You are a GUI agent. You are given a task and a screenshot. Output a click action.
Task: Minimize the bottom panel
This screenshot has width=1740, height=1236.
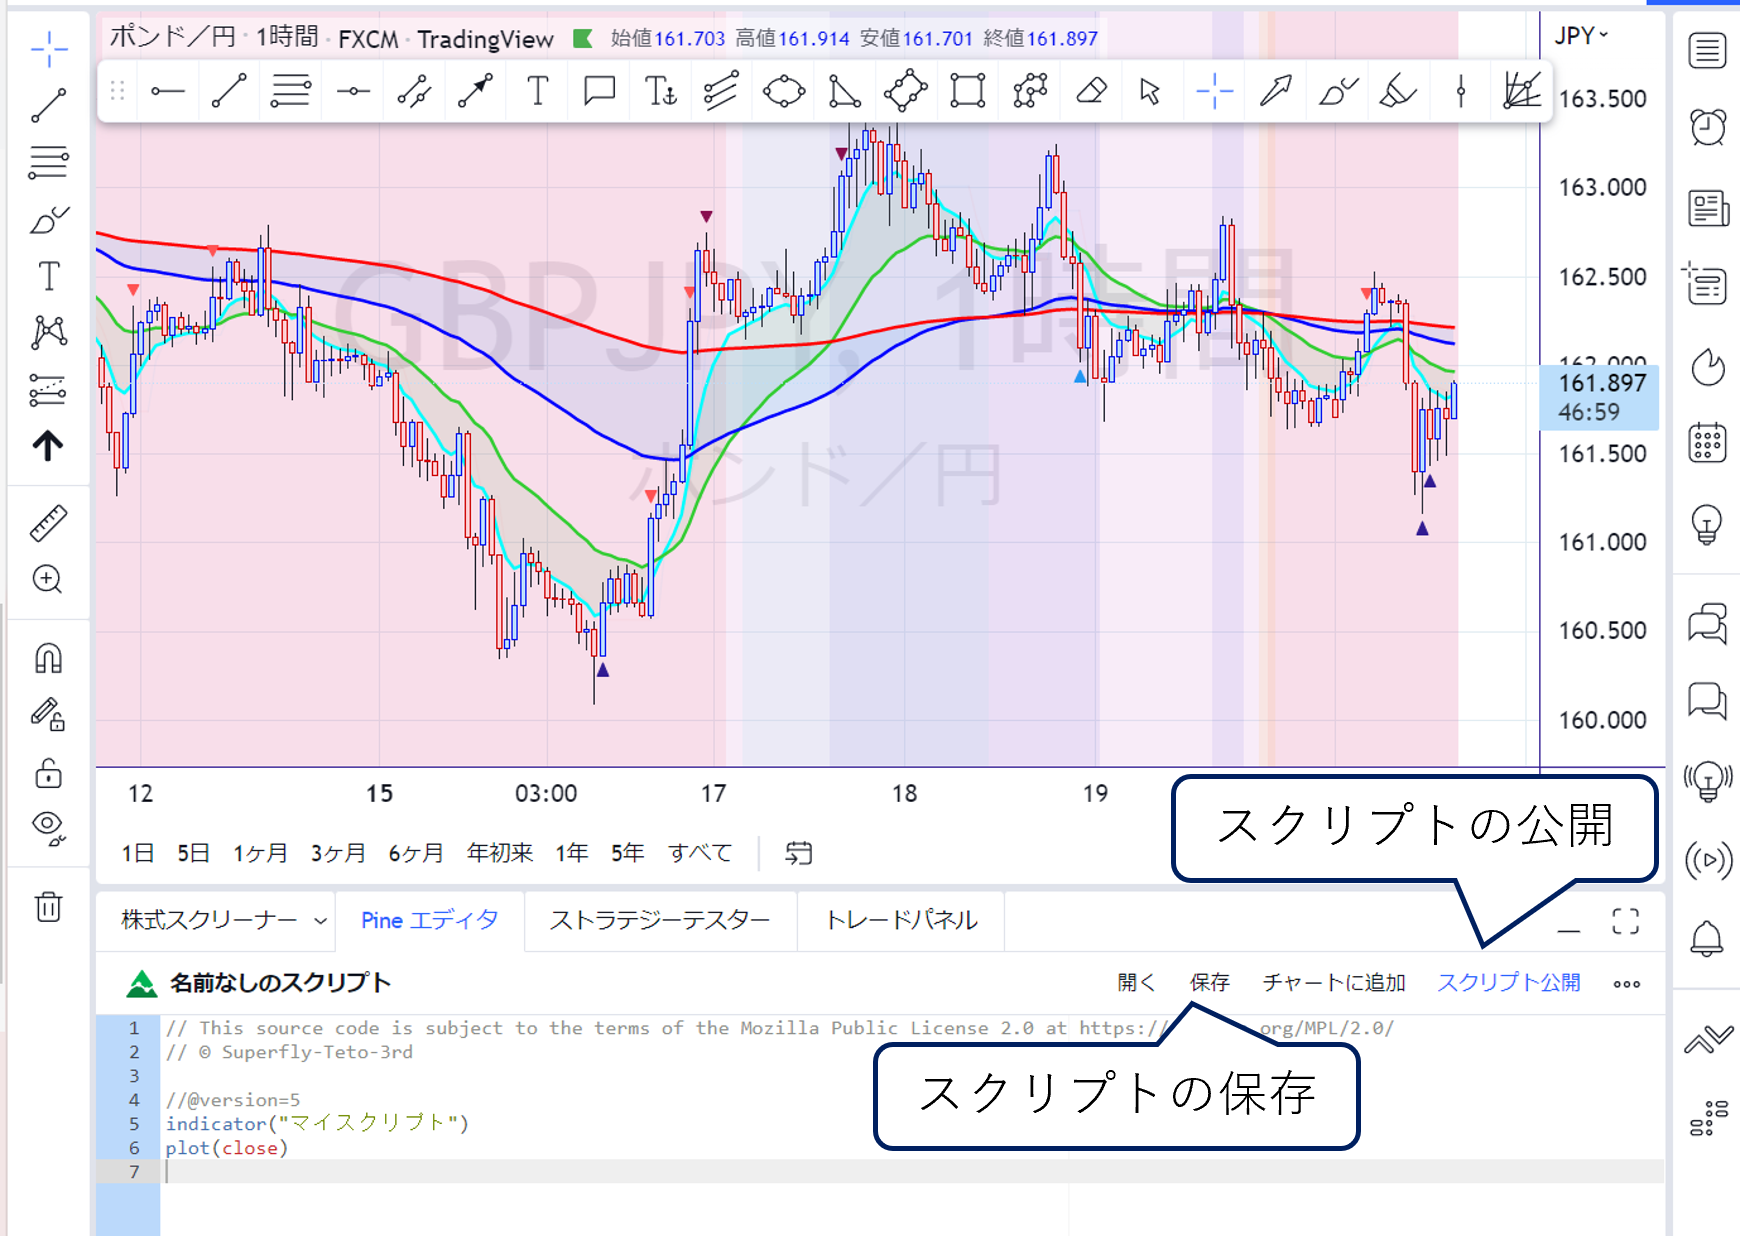(x=1569, y=931)
